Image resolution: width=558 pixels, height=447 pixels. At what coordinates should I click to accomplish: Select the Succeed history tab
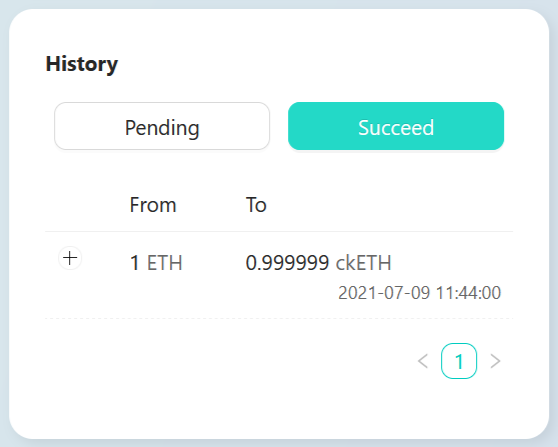pyautogui.click(x=396, y=126)
